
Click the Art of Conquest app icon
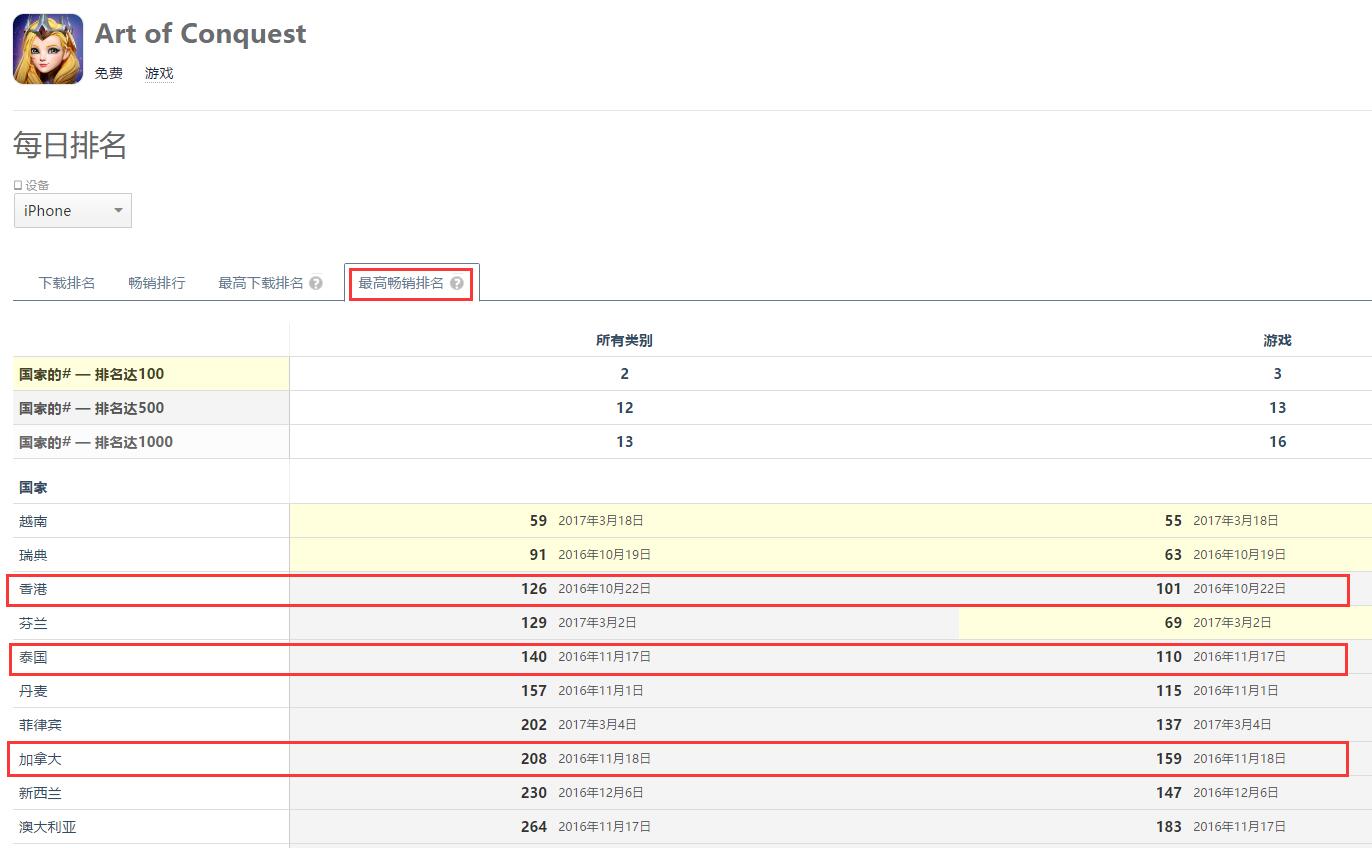(x=48, y=49)
